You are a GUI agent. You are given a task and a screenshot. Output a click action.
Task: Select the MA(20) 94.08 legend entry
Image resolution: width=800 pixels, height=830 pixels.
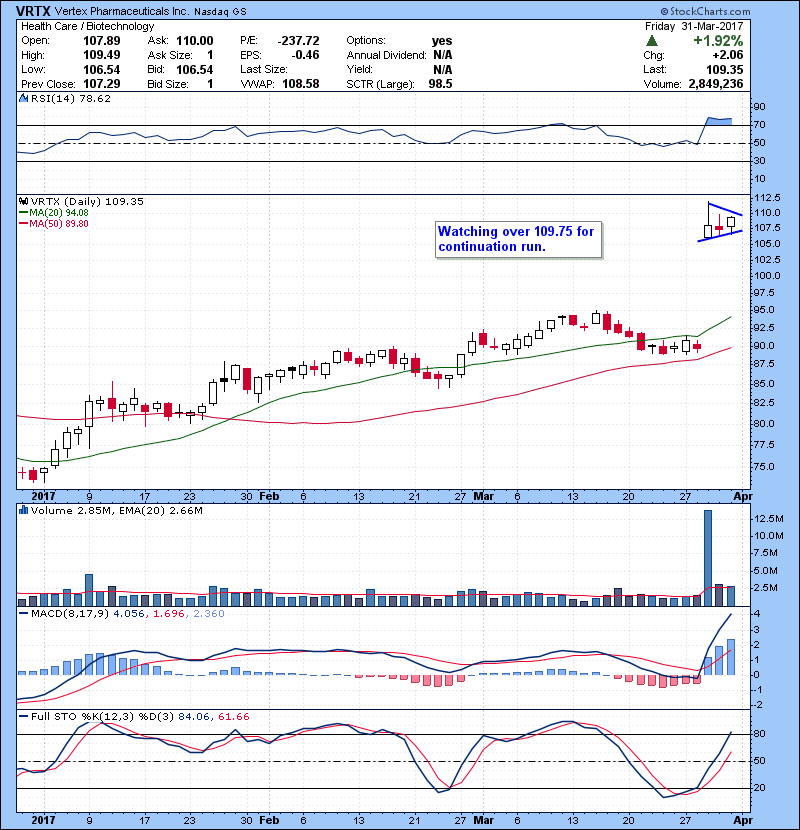[x=54, y=212]
